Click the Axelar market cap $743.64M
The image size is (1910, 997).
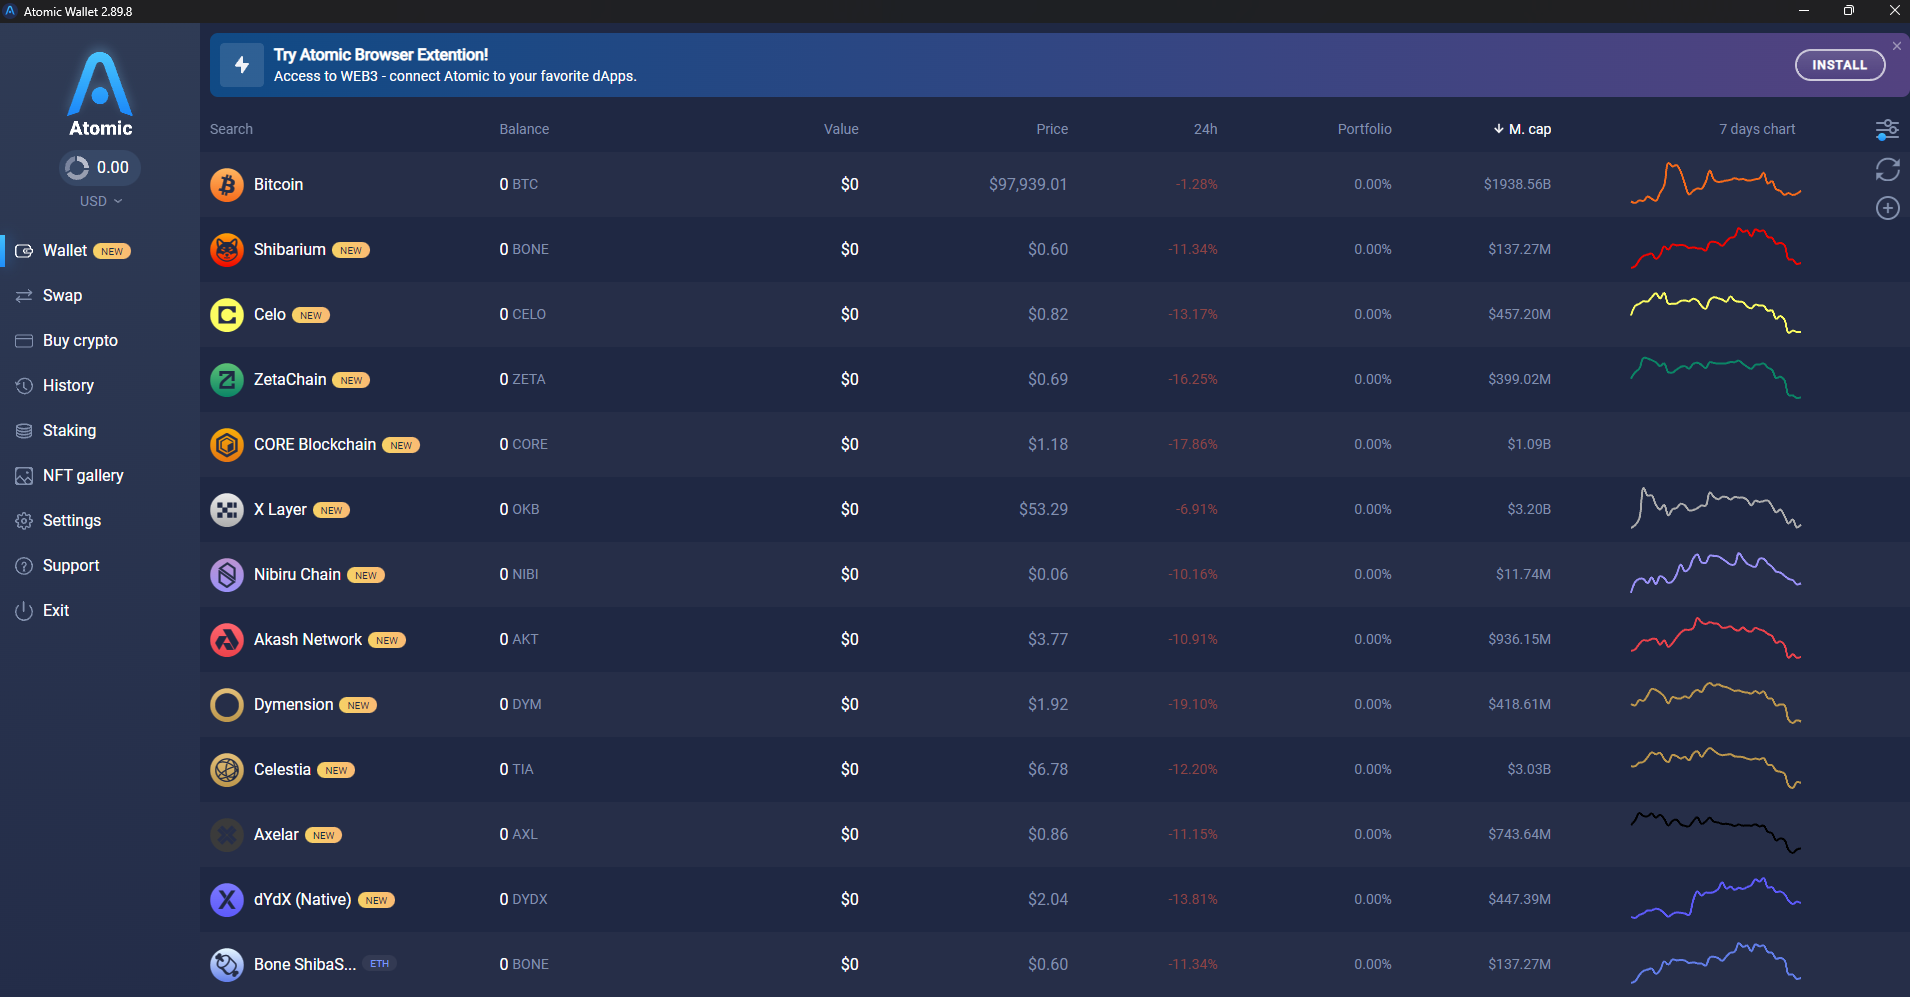click(x=1519, y=835)
